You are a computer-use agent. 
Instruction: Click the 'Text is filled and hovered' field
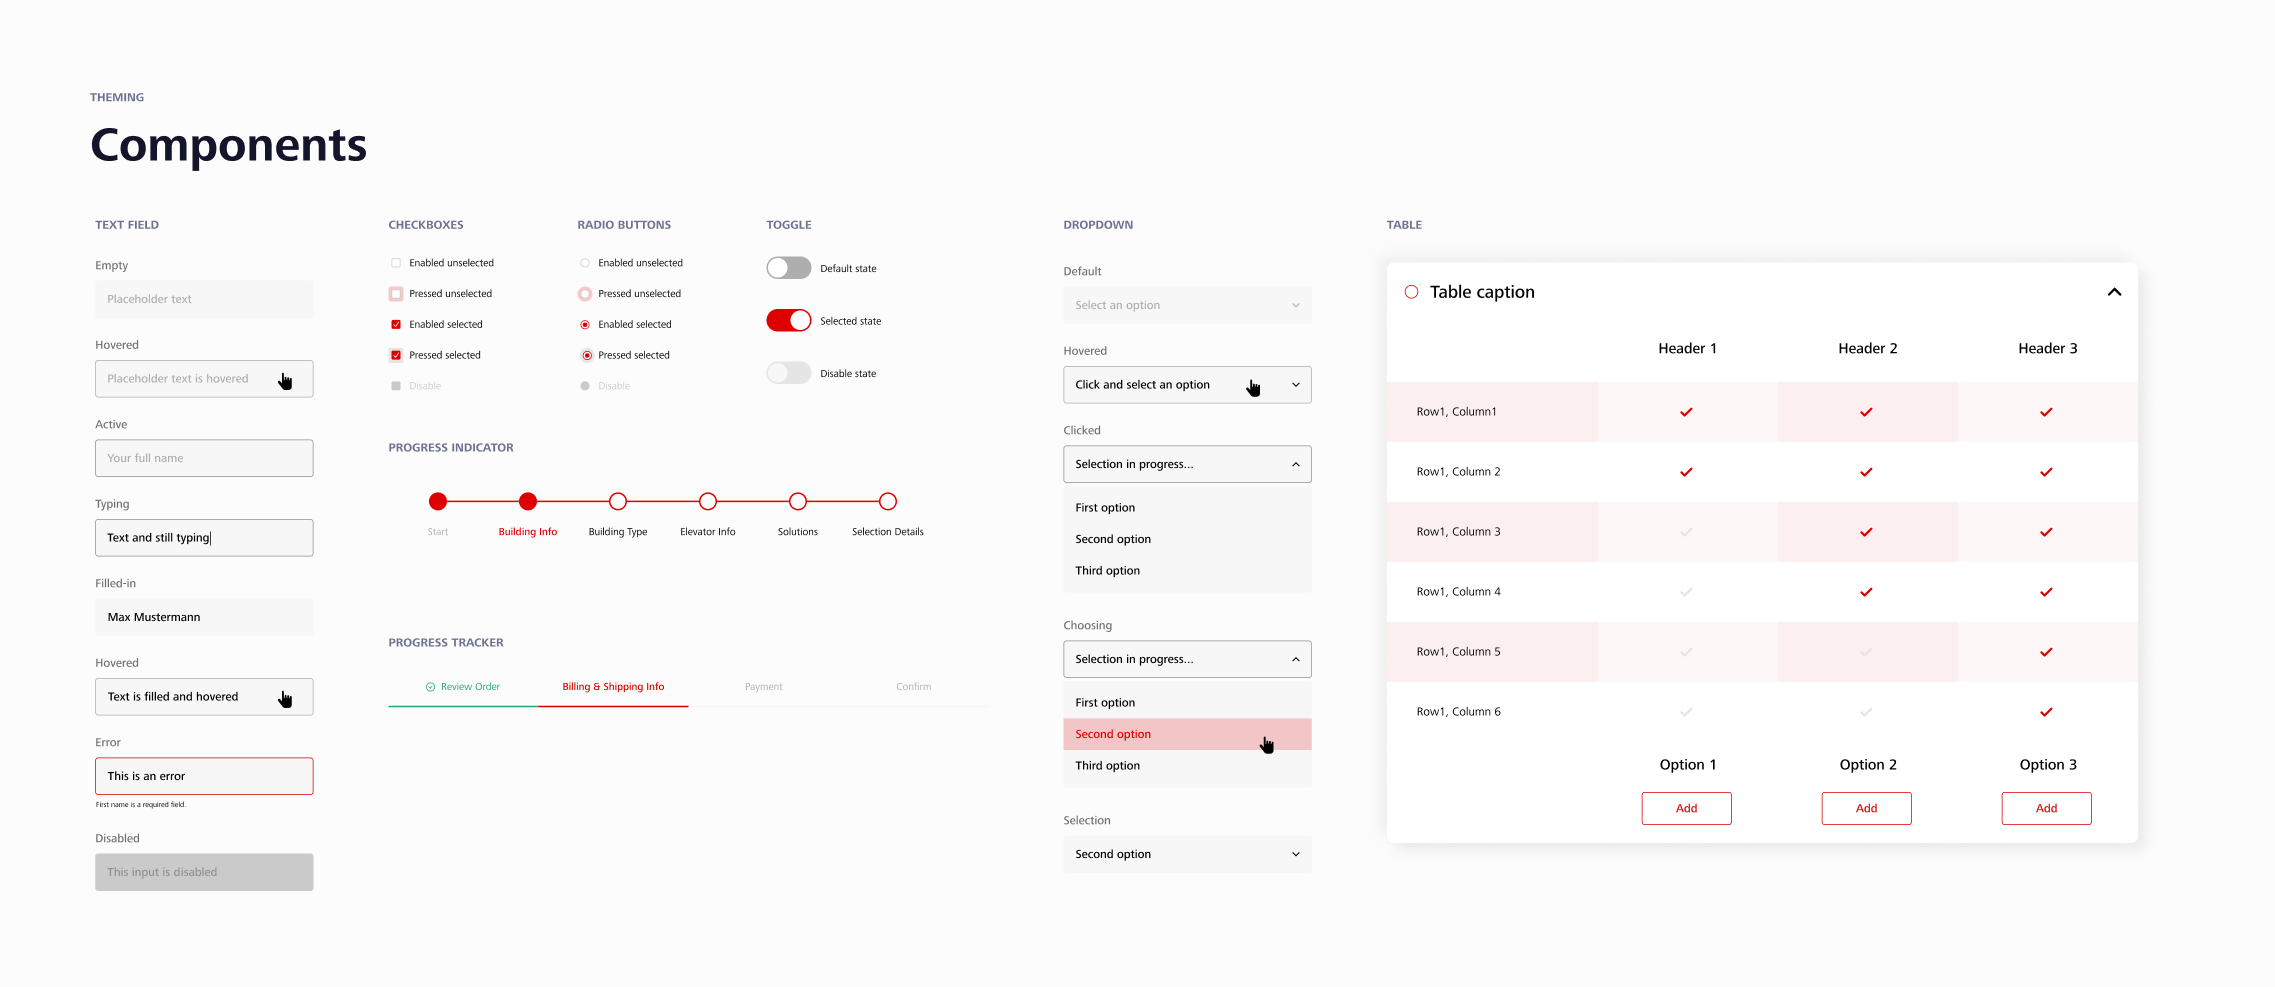pos(204,697)
